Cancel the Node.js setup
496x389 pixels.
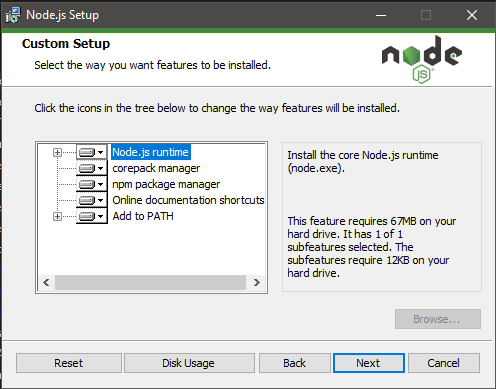[444, 363]
